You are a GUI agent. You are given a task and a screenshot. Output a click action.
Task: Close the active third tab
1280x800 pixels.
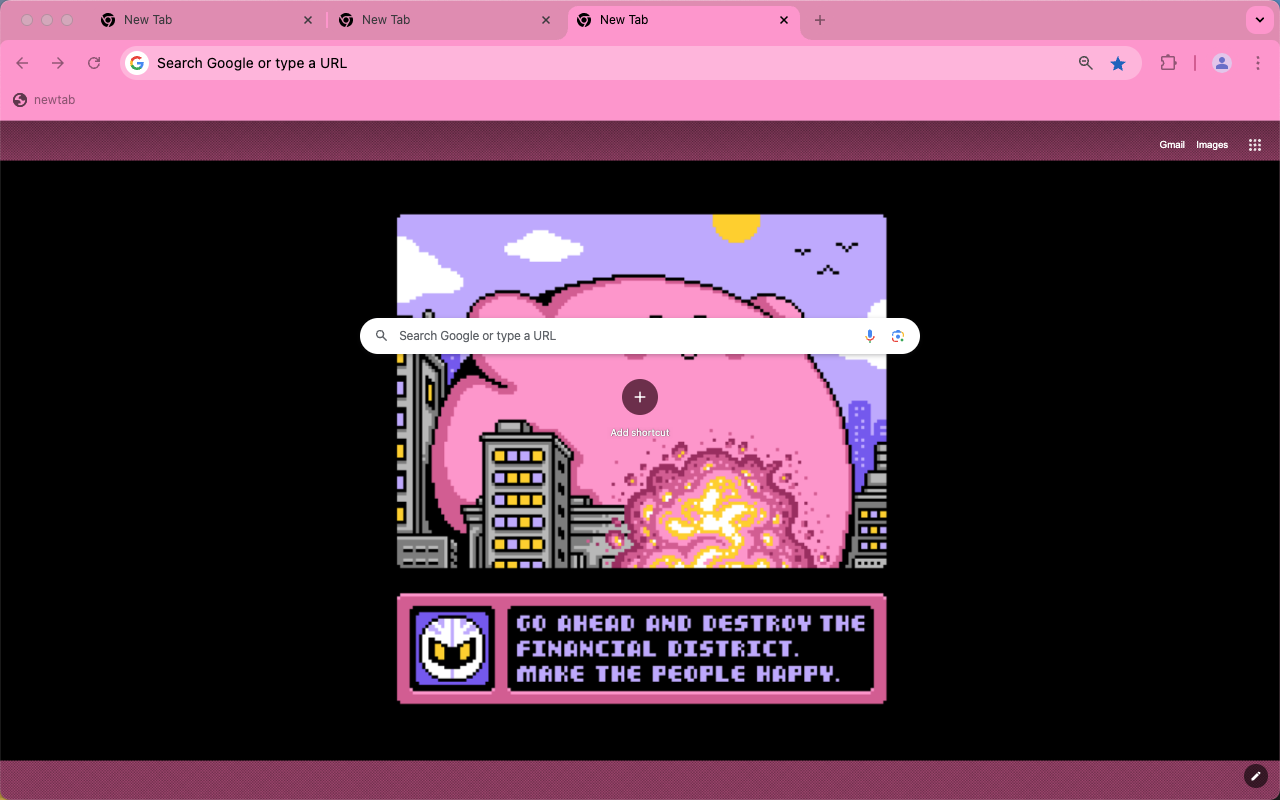point(784,20)
